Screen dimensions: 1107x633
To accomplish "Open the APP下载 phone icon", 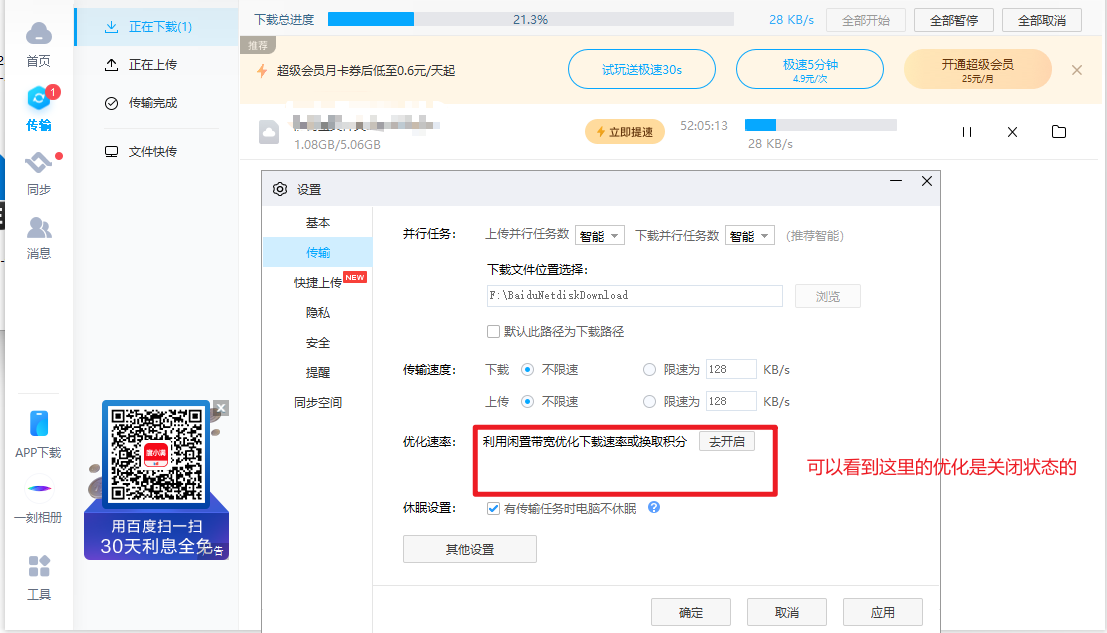I will pyautogui.click(x=39, y=423).
